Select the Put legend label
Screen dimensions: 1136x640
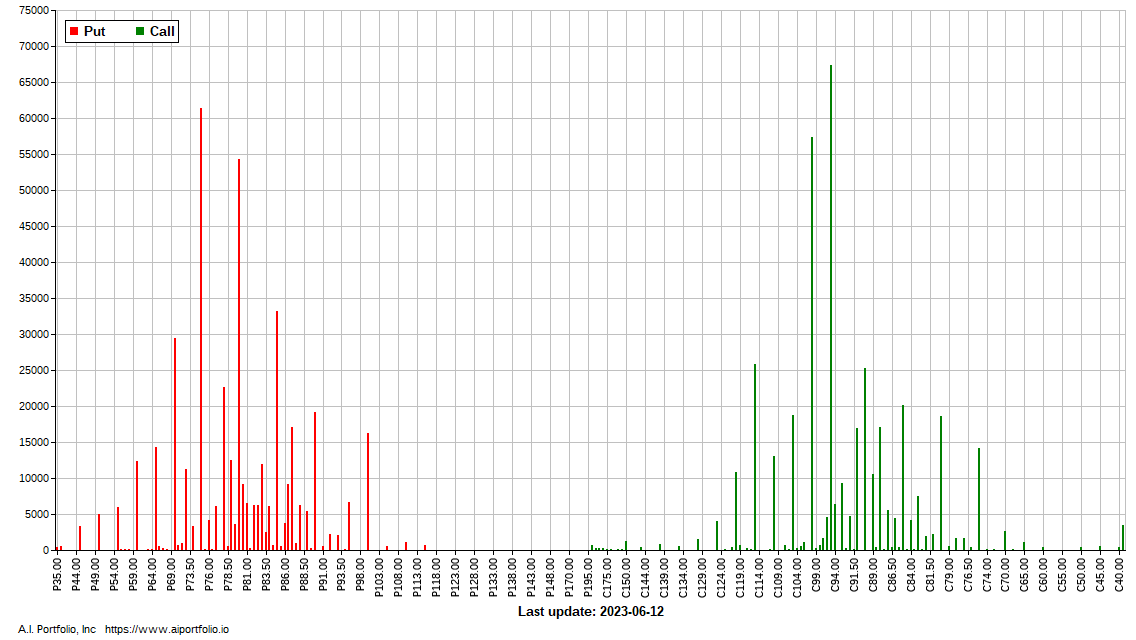[x=94, y=31]
